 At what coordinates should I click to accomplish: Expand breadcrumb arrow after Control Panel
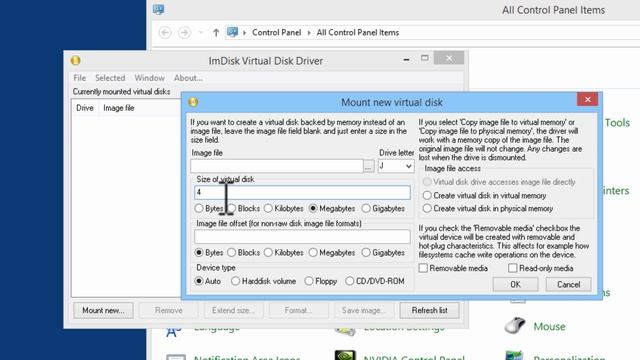pyautogui.click(x=309, y=33)
